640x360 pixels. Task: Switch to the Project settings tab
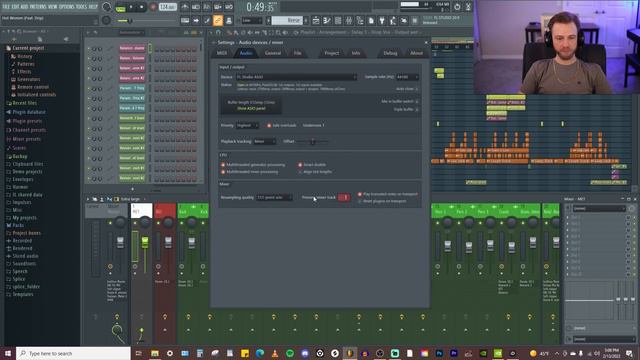(x=331, y=53)
